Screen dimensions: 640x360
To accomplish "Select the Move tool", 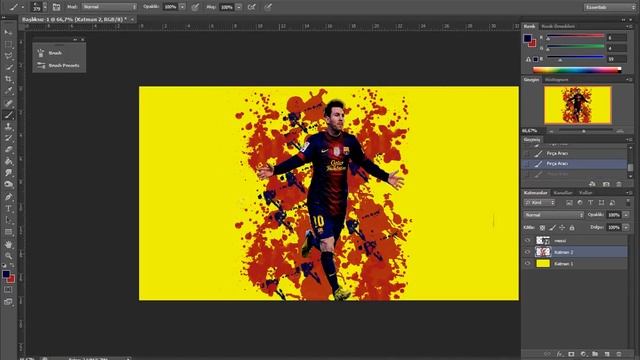I will (x=8, y=32).
